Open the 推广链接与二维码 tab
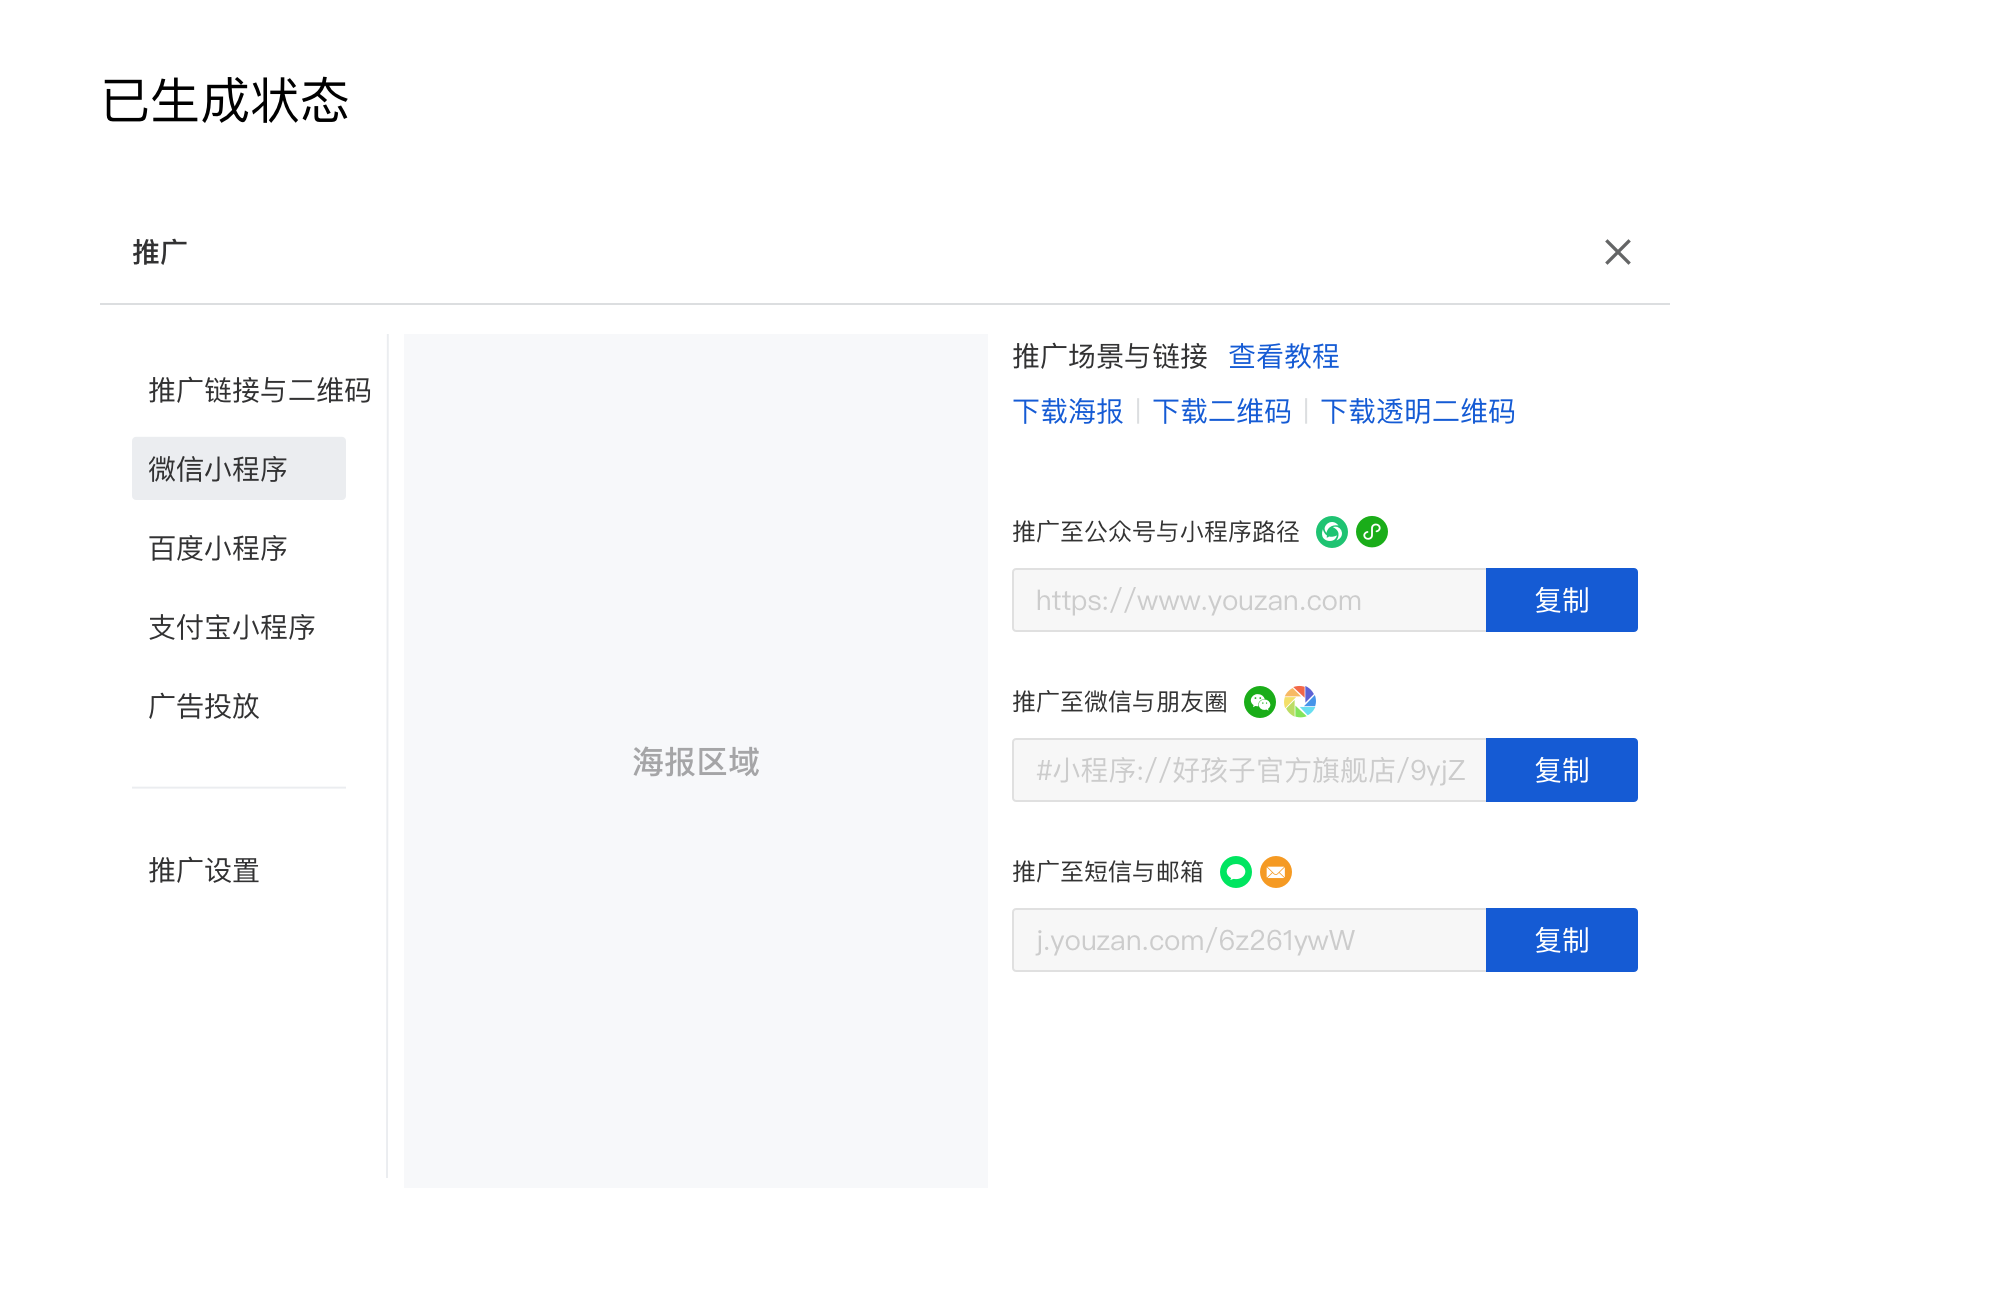The height and width of the screenshot is (1299, 2000). point(259,390)
